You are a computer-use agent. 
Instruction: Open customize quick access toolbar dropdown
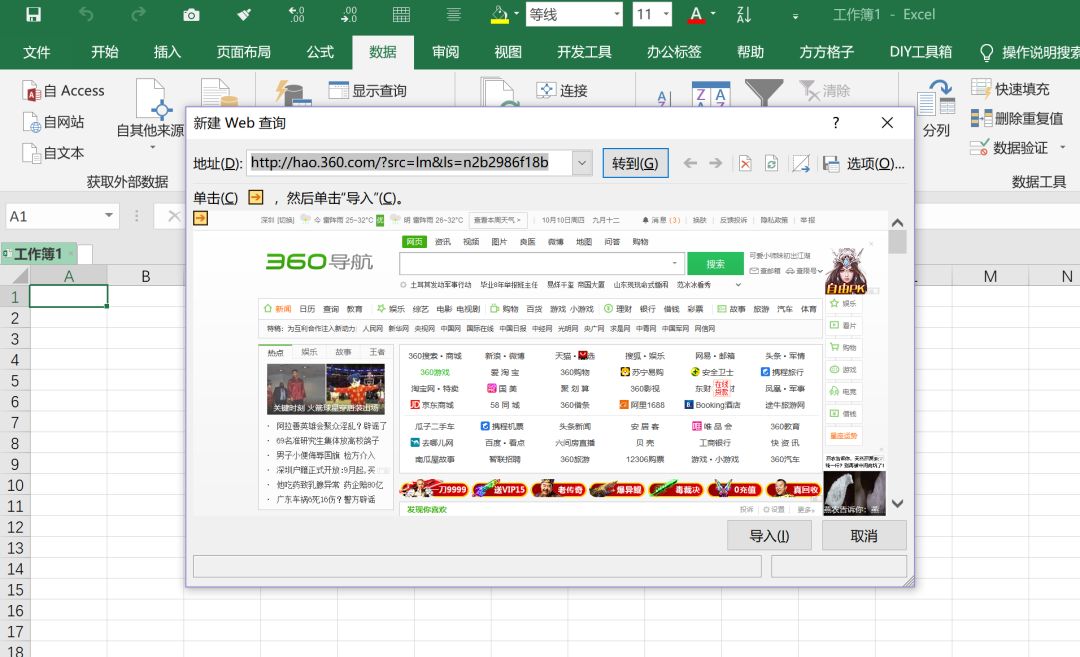[x=796, y=15]
